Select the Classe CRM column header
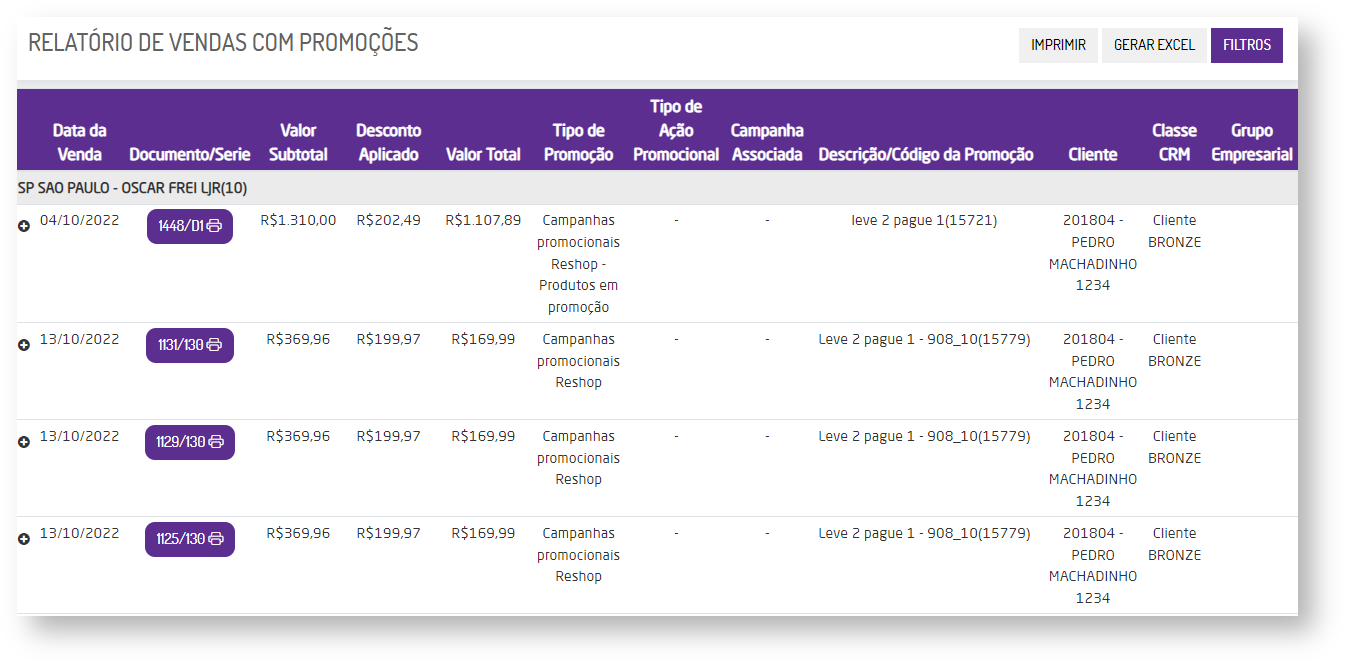This screenshot has width=1346, height=664. pos(1174,142)
